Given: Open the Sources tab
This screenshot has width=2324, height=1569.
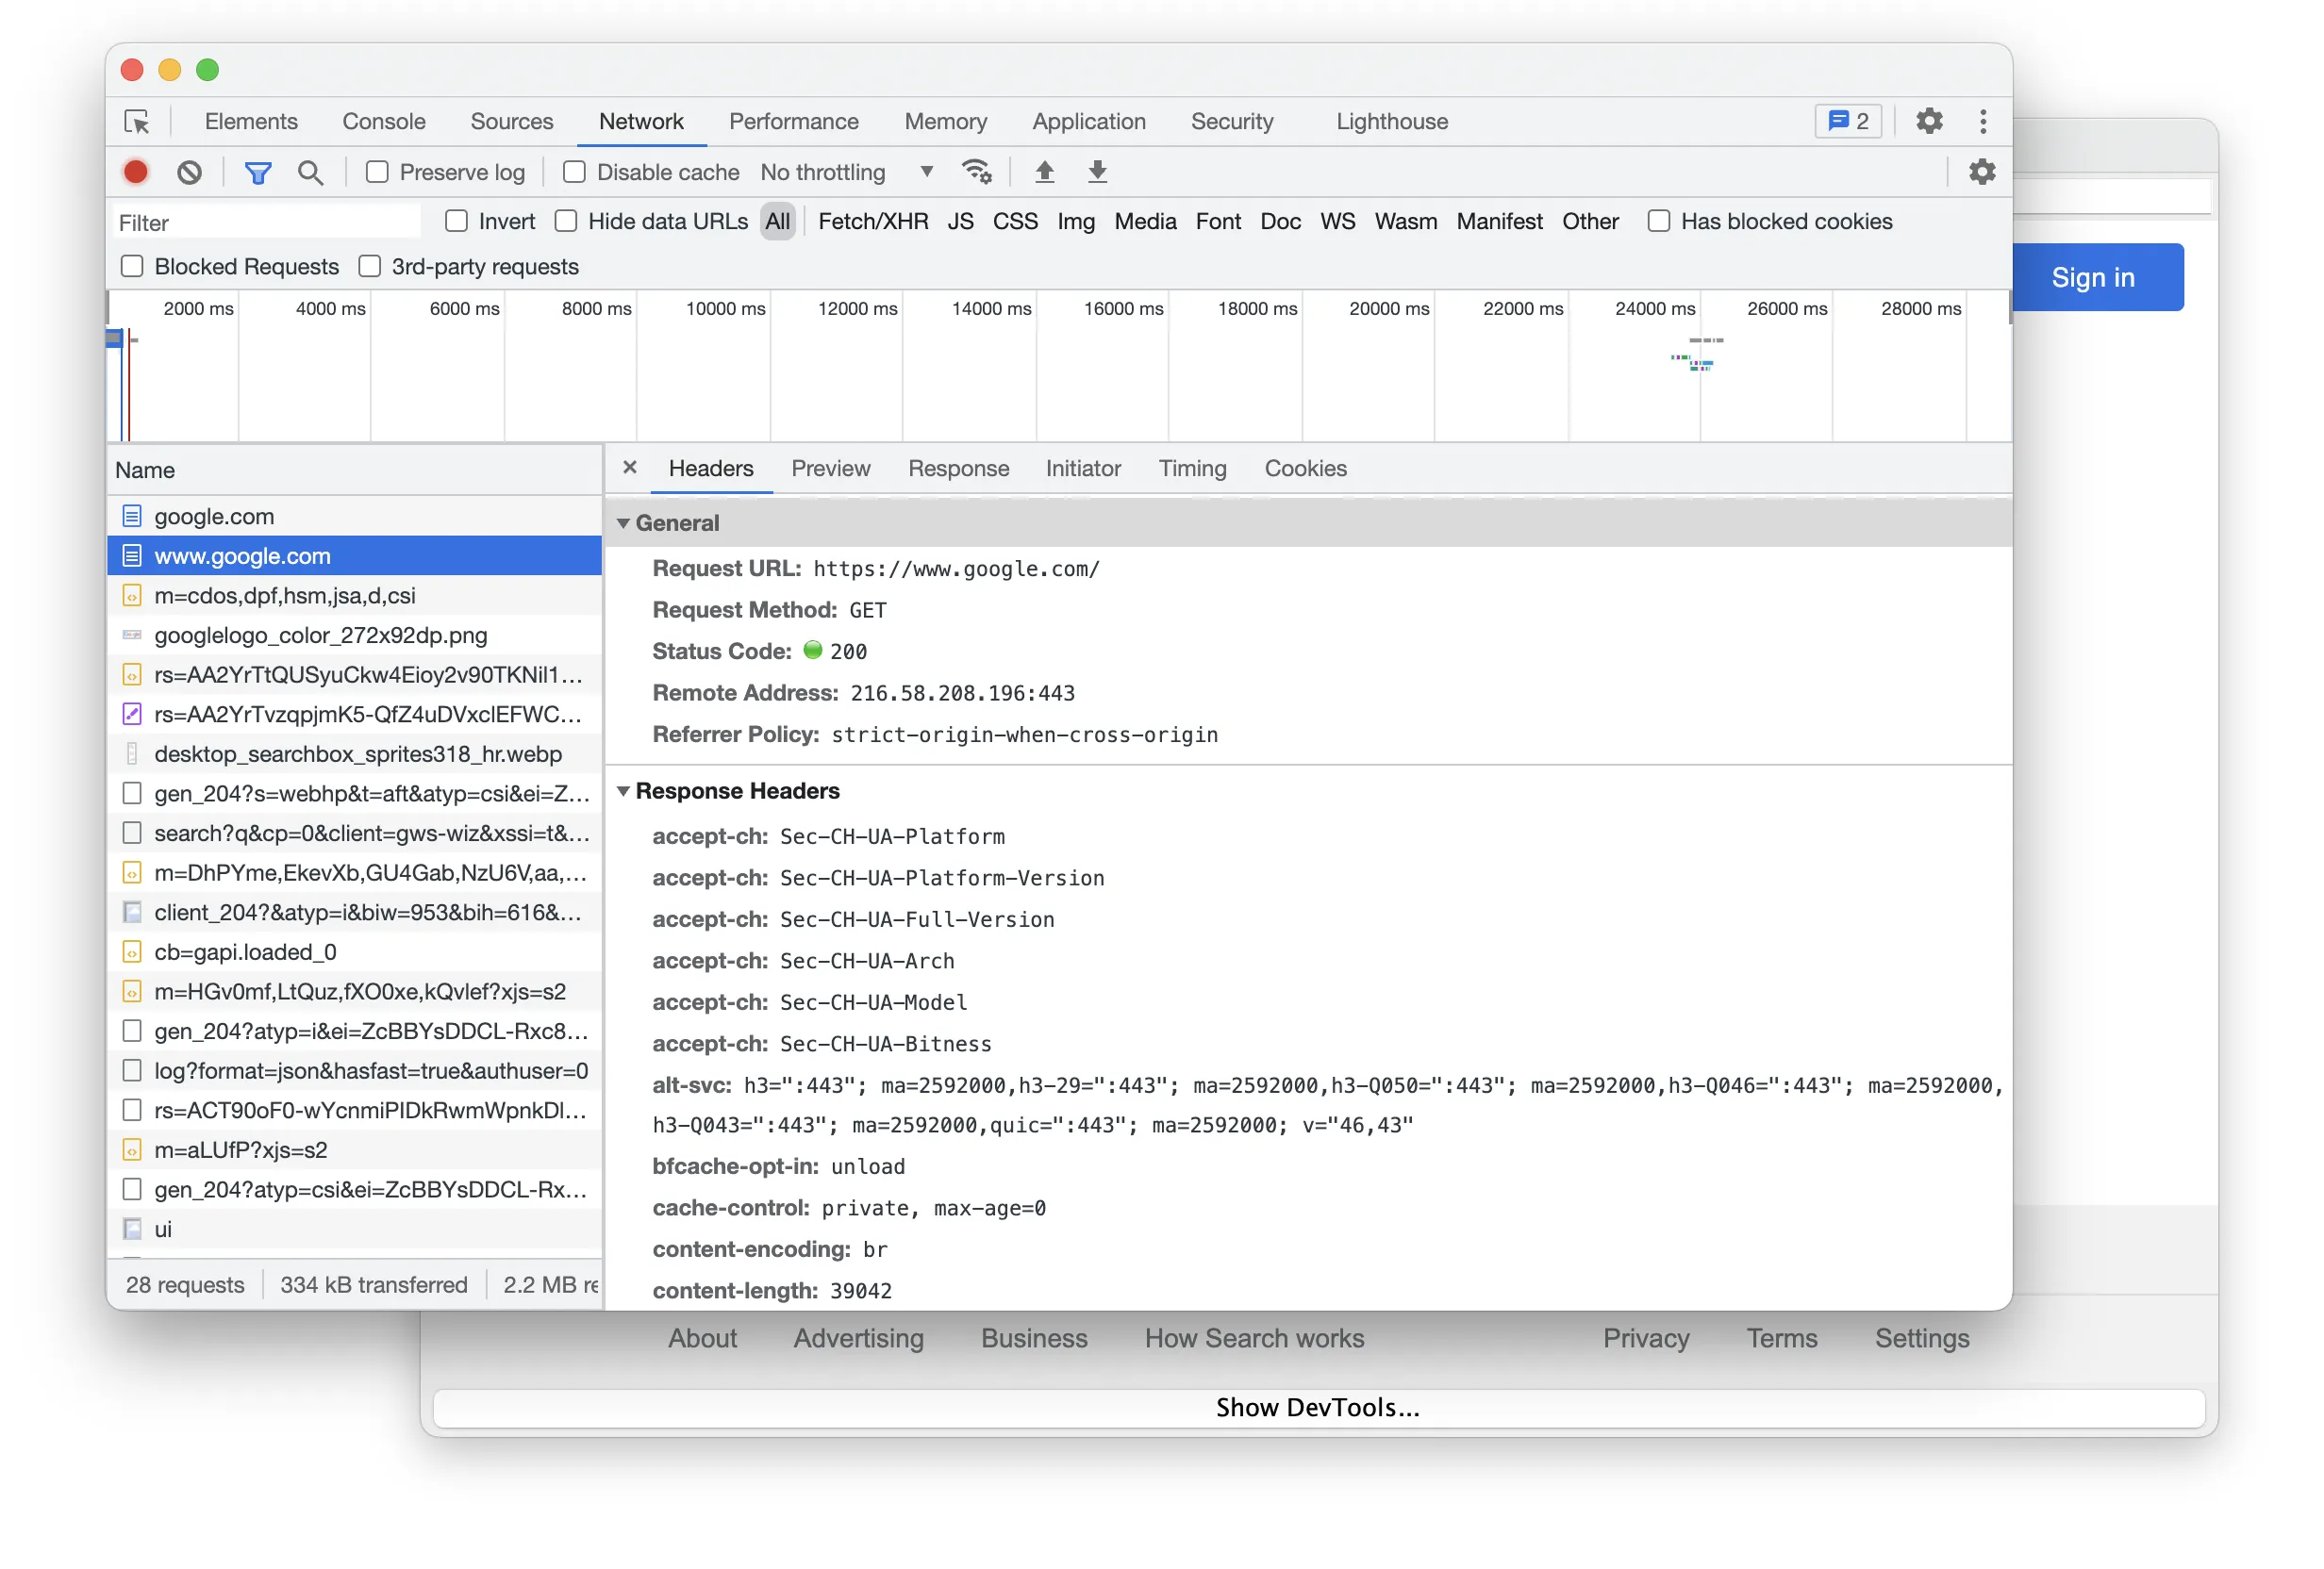Looking at the screenshot, I should coord(512,121).
